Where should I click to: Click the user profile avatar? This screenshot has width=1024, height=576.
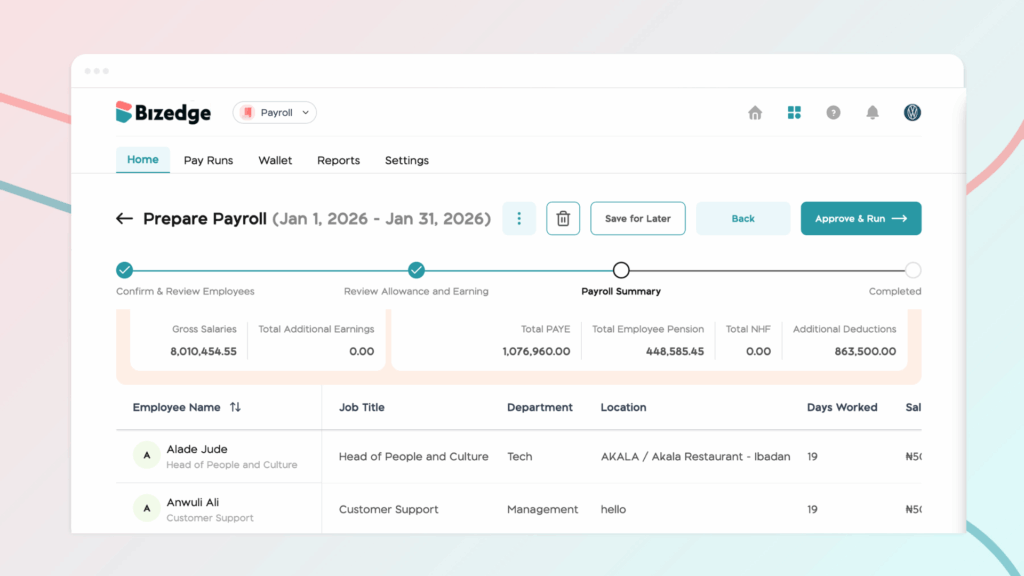(x=912, y=113)
